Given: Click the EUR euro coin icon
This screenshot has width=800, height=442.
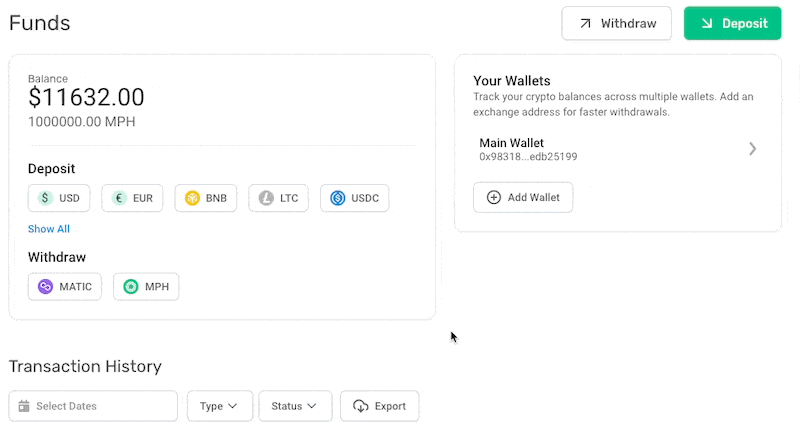Looking at the screenshot, I should 119,198.
